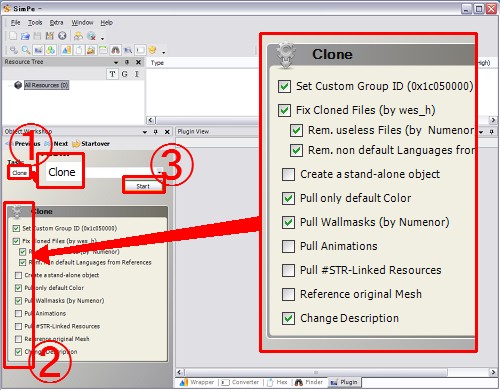
Task: Click the colored spheres toolbar icon
Action: (50, 50)
